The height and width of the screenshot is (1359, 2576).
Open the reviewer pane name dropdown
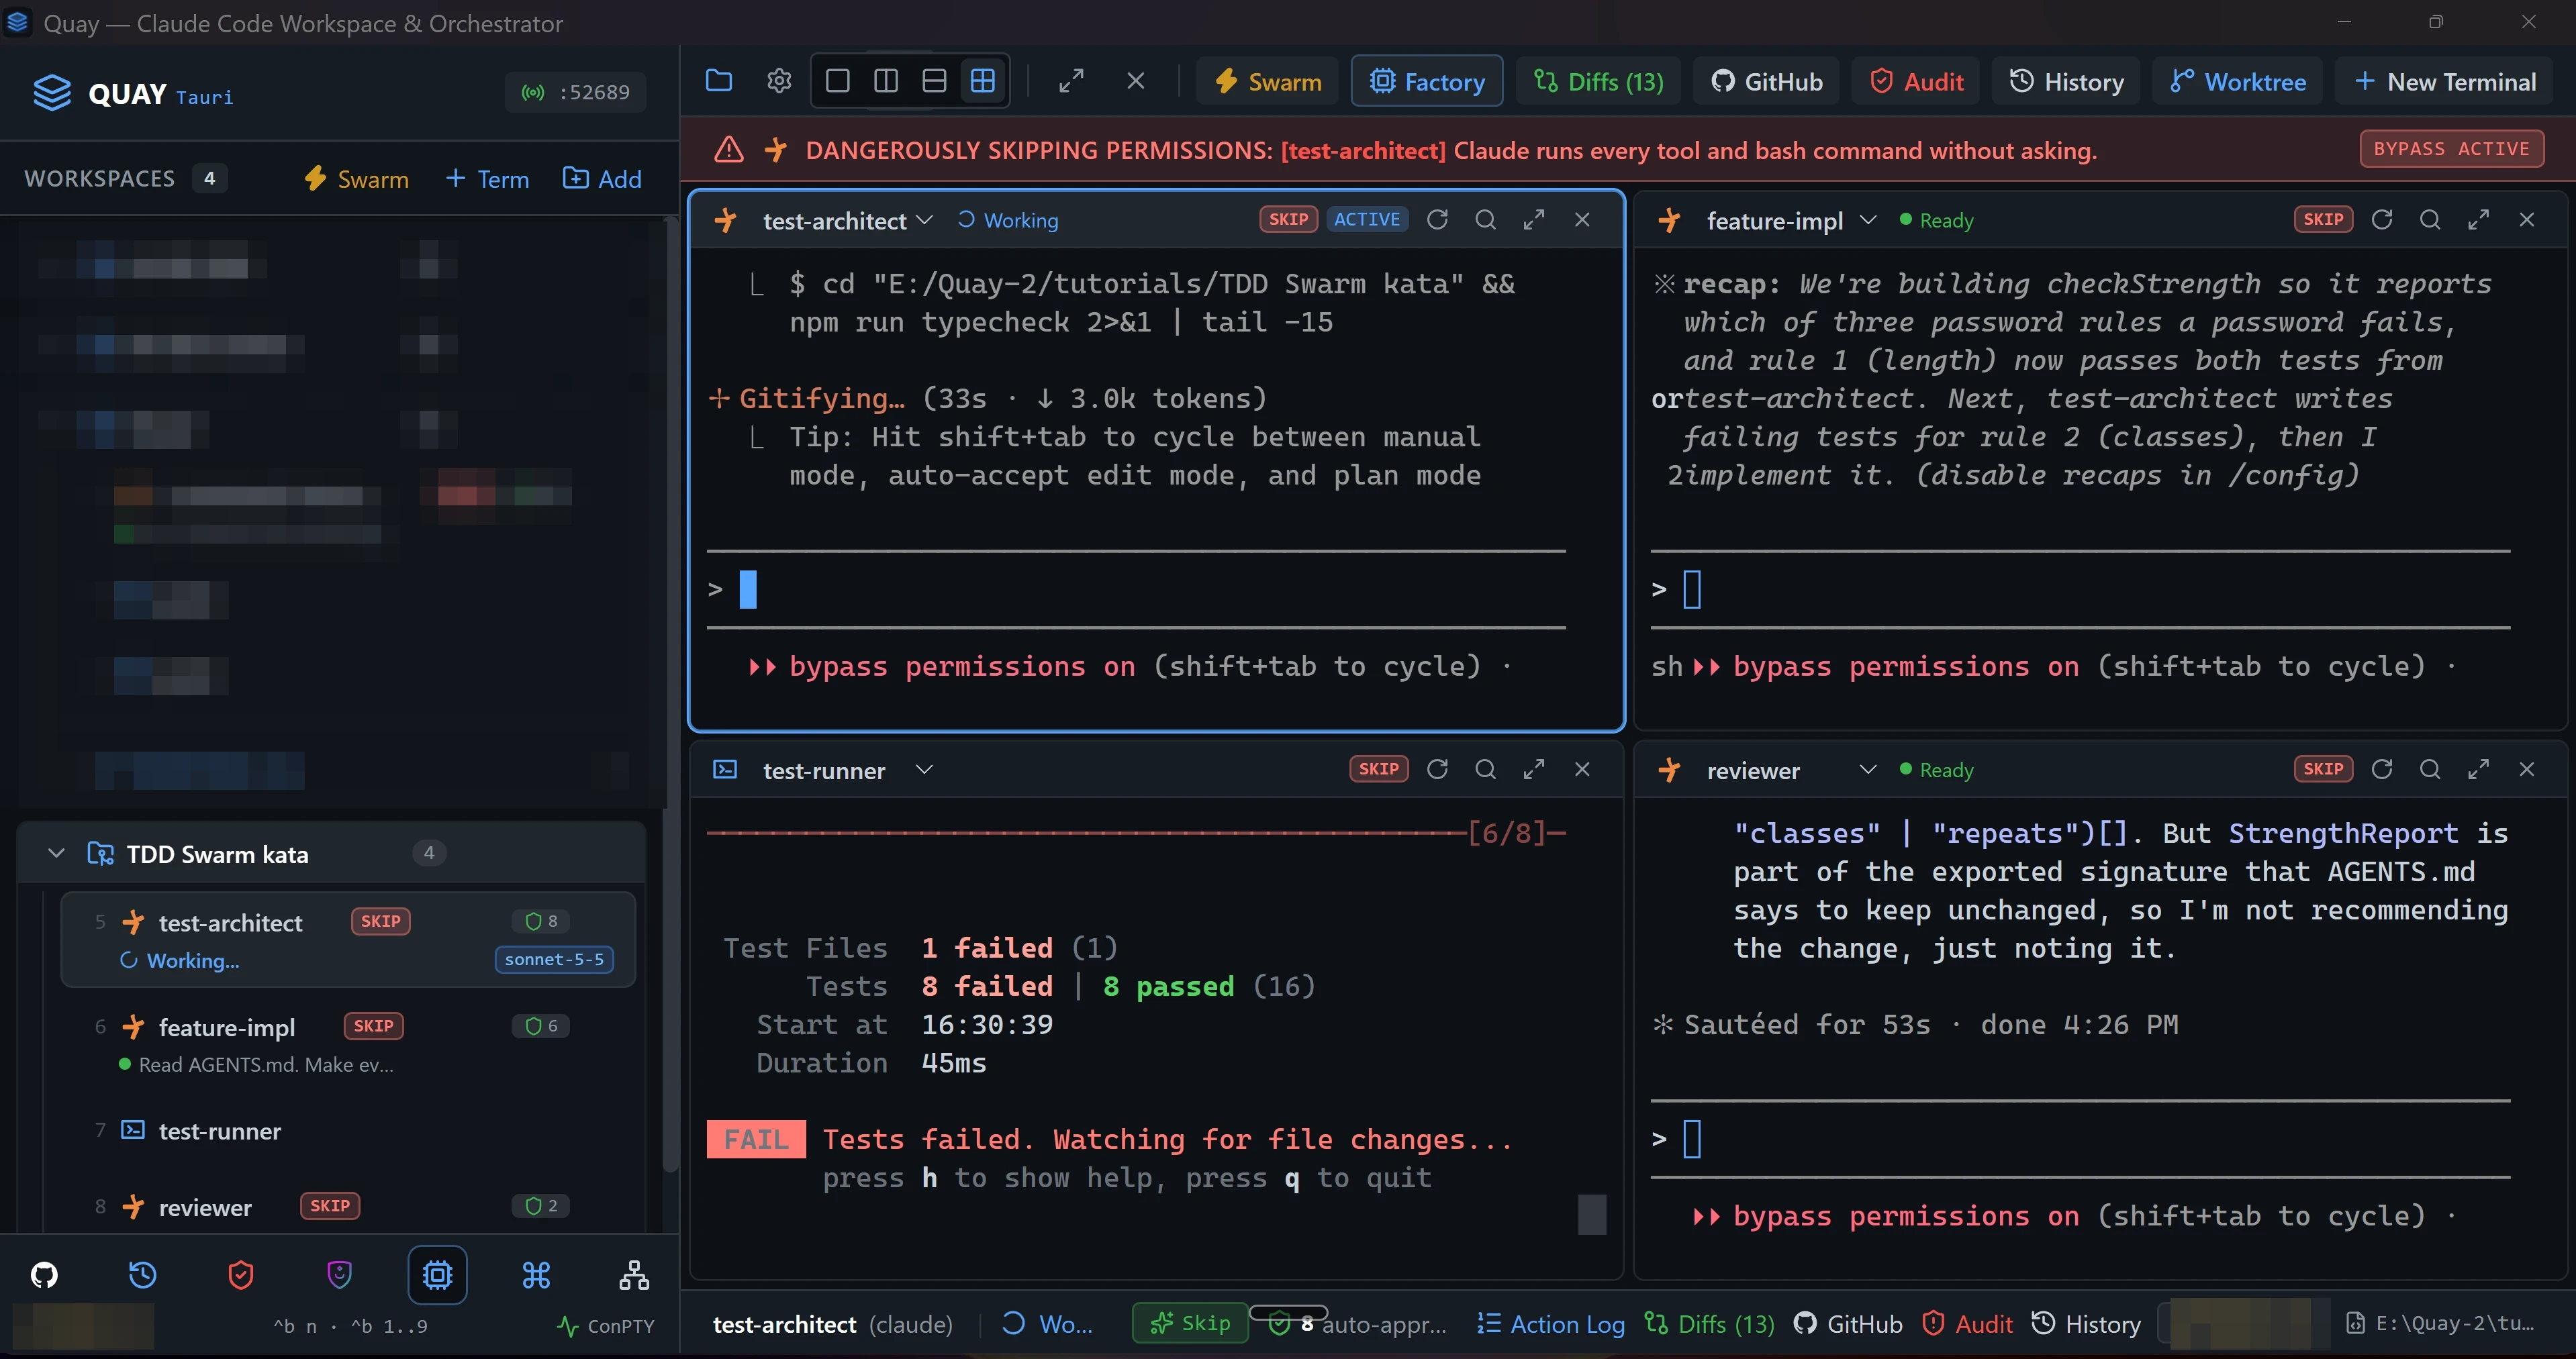(1868, 769)
